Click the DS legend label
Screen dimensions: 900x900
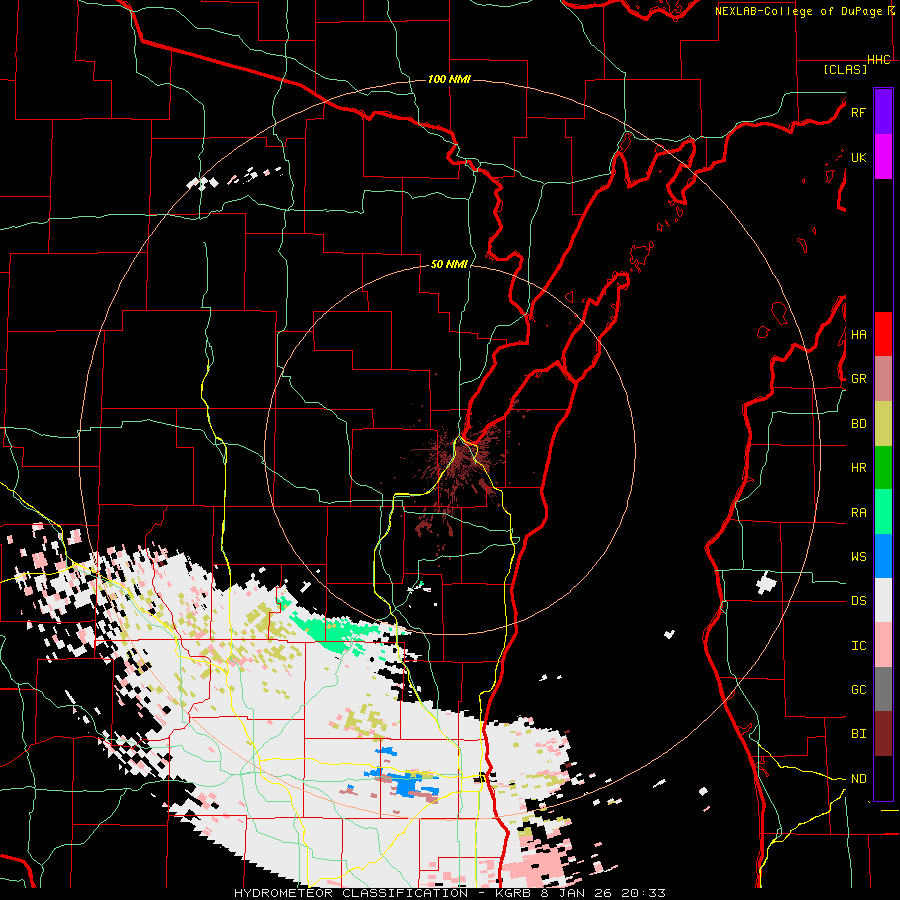(x=858, y=601)
